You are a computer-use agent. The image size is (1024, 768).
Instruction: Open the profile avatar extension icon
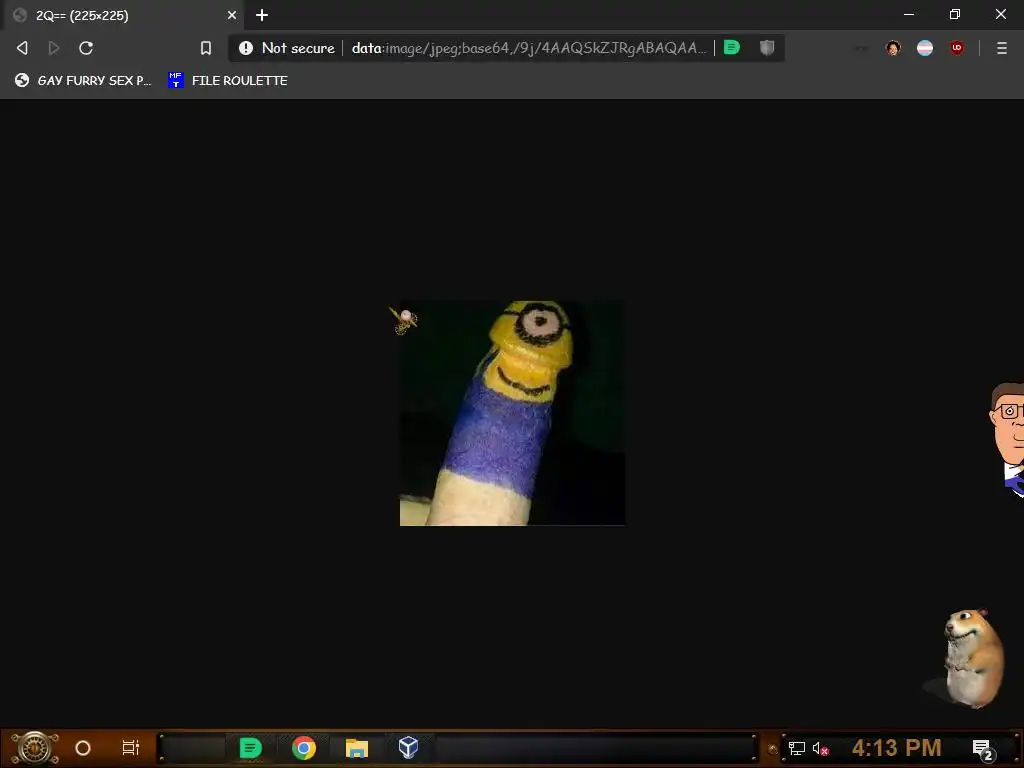(x=893, y=48)
